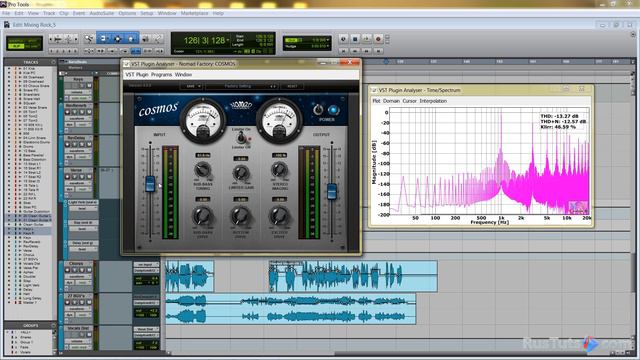Viewport: 640px width, 360px height.
Task: Click the timeline playhead marker in the ruler
Action: pos(386,62)
